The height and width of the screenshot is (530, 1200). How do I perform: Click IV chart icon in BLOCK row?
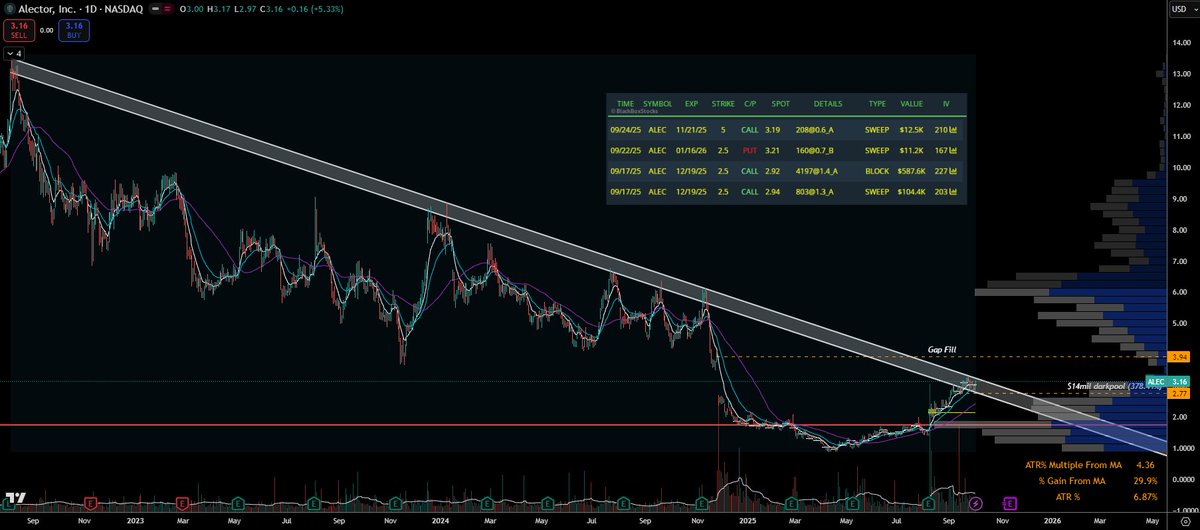pyautogui.click(x=953, y=170)
